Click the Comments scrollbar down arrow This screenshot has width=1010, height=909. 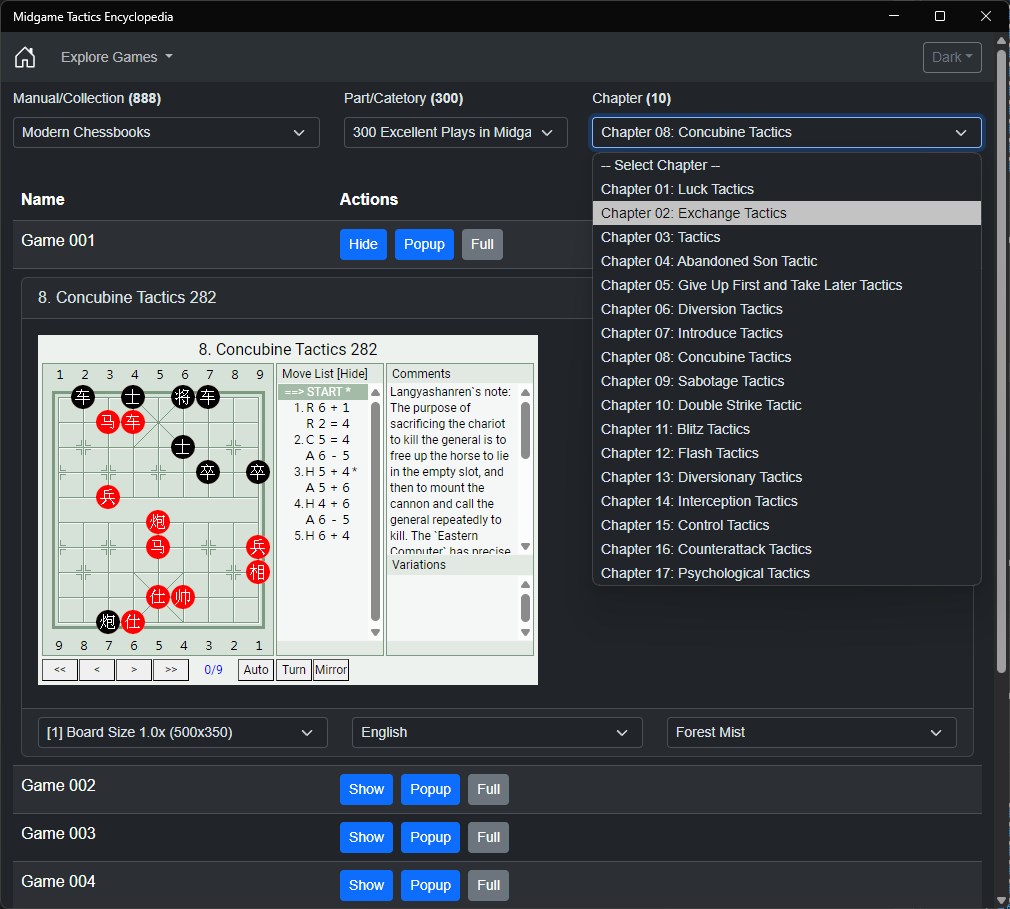click(526, 547)
